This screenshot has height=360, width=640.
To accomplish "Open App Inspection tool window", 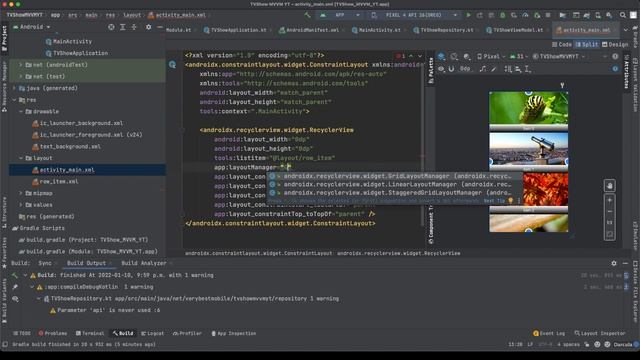I will click(233, 333).
